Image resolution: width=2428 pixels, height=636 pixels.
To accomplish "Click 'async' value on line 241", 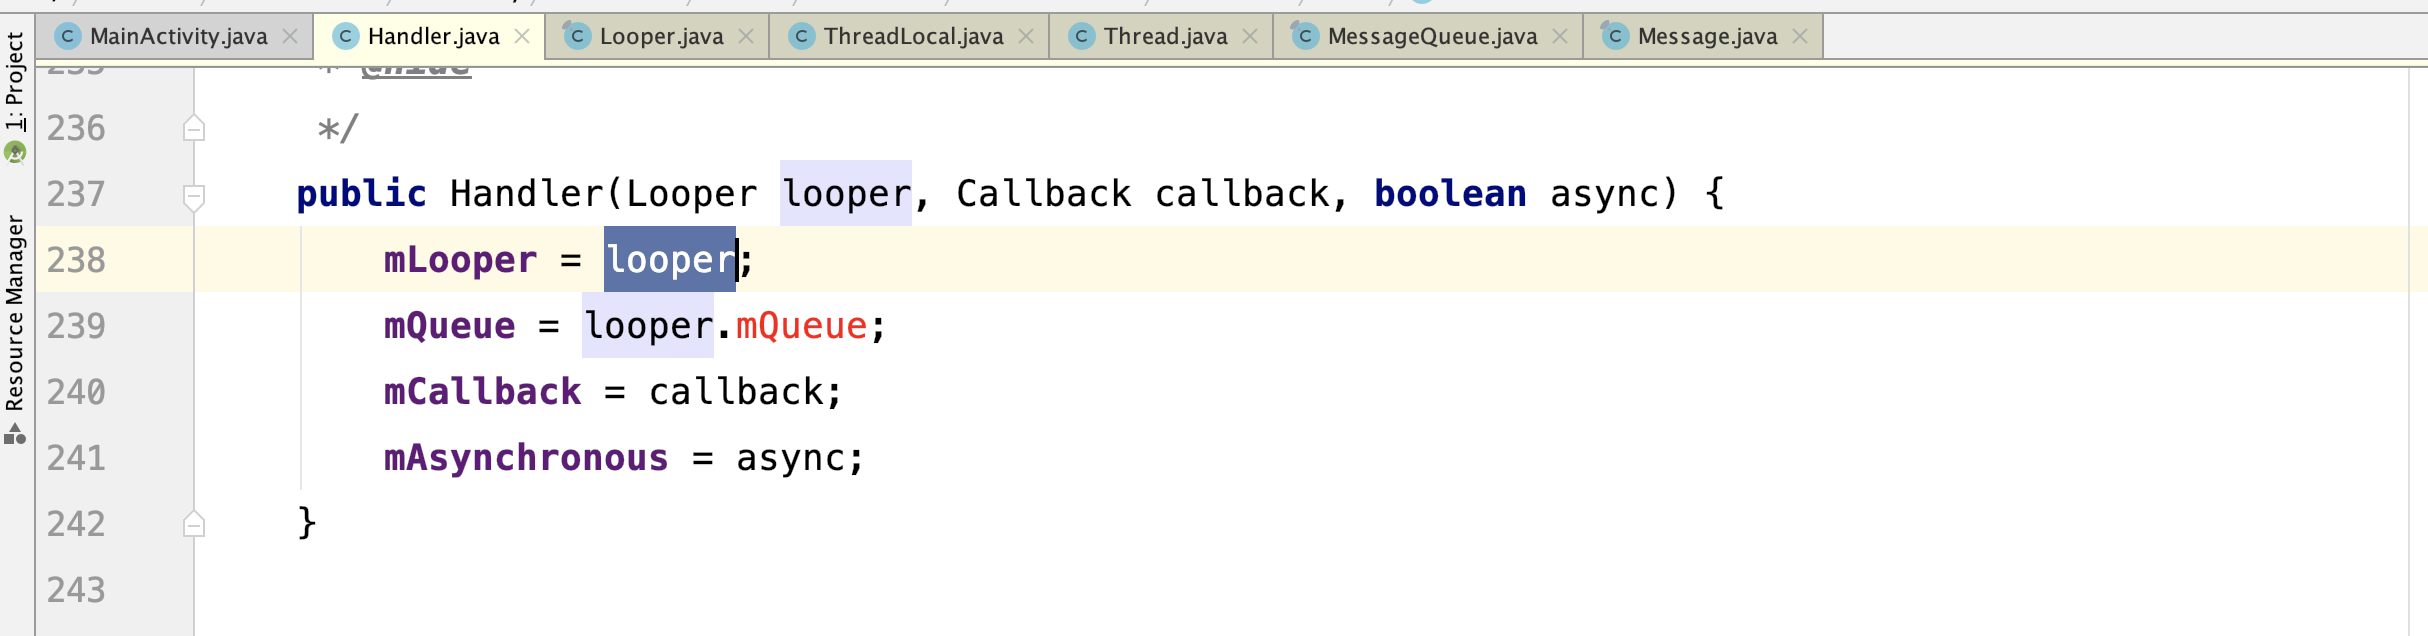I will click(791, 458).
